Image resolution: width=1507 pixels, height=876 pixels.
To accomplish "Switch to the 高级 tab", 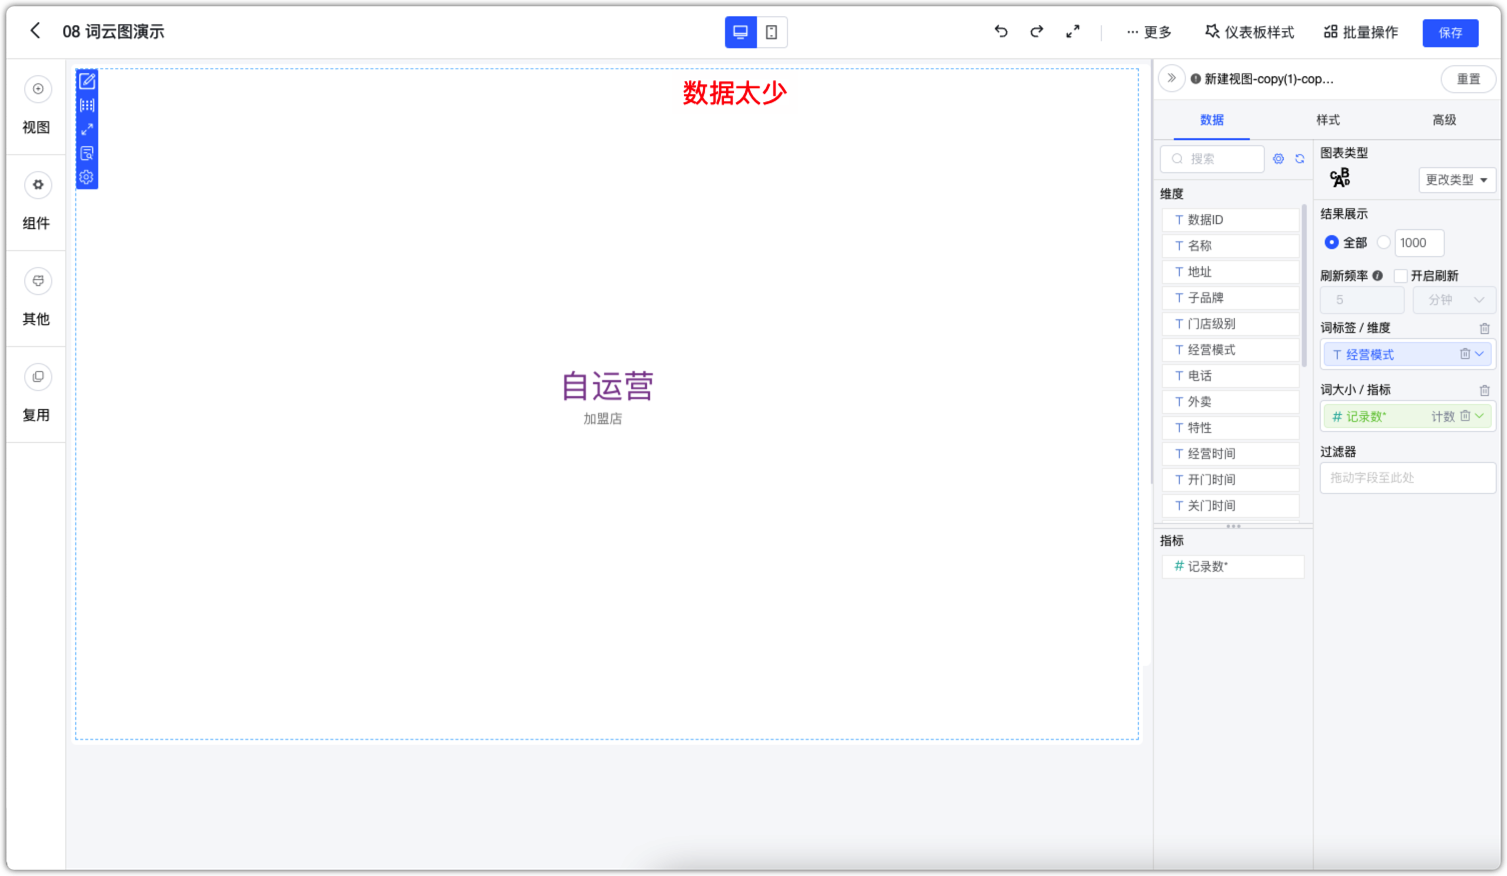I will pos(1444,120).
